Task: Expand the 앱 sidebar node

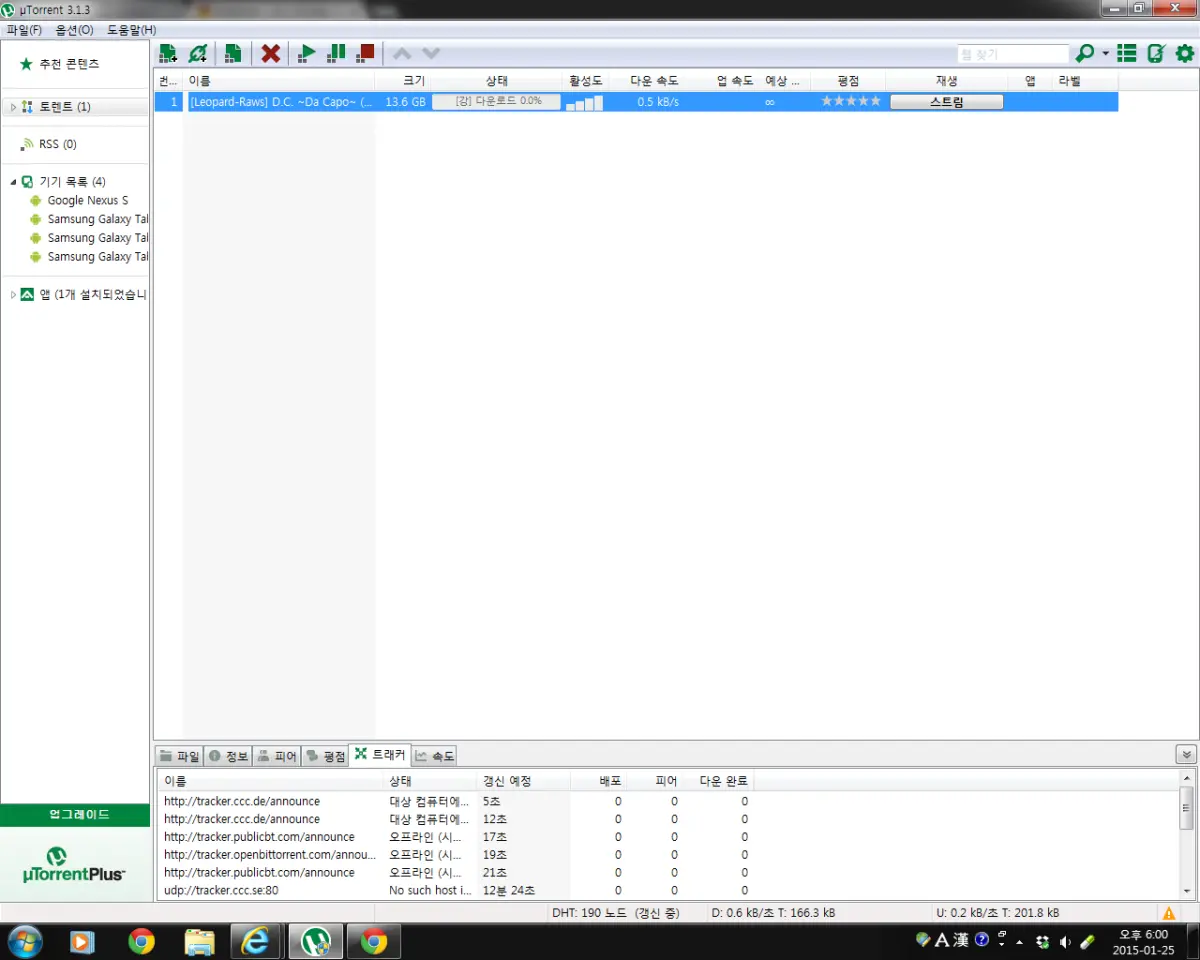Action: pyautogui.click(x=13, y=295)
